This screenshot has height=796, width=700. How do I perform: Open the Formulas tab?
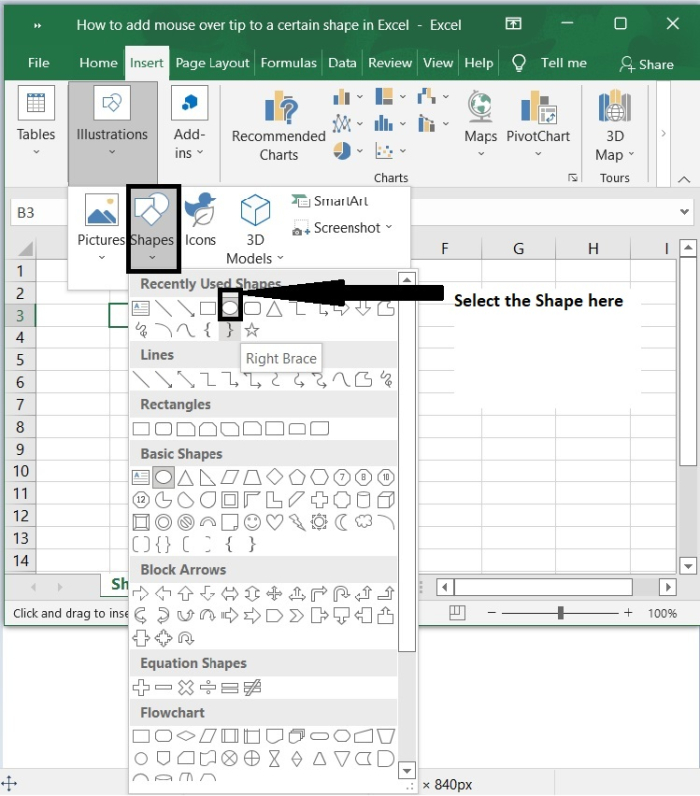pyautogui.click(x=288, y=63)
